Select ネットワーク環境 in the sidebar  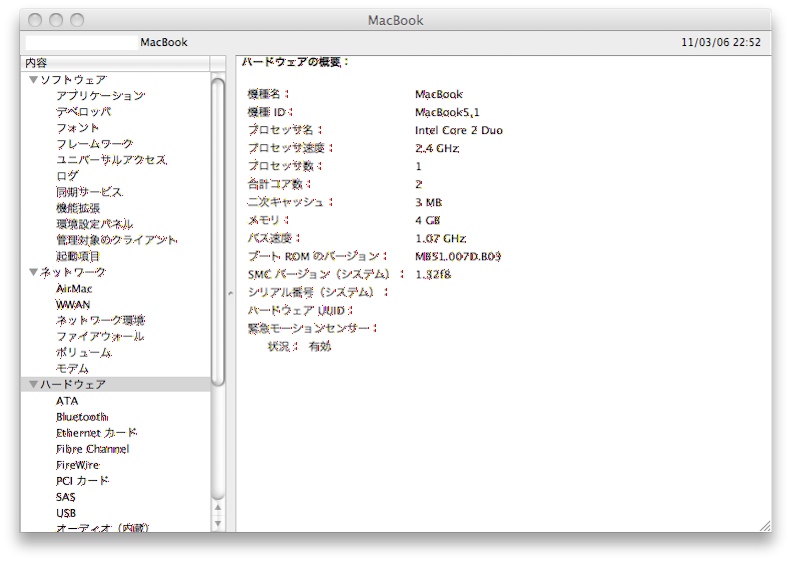[x=100, y=320]
